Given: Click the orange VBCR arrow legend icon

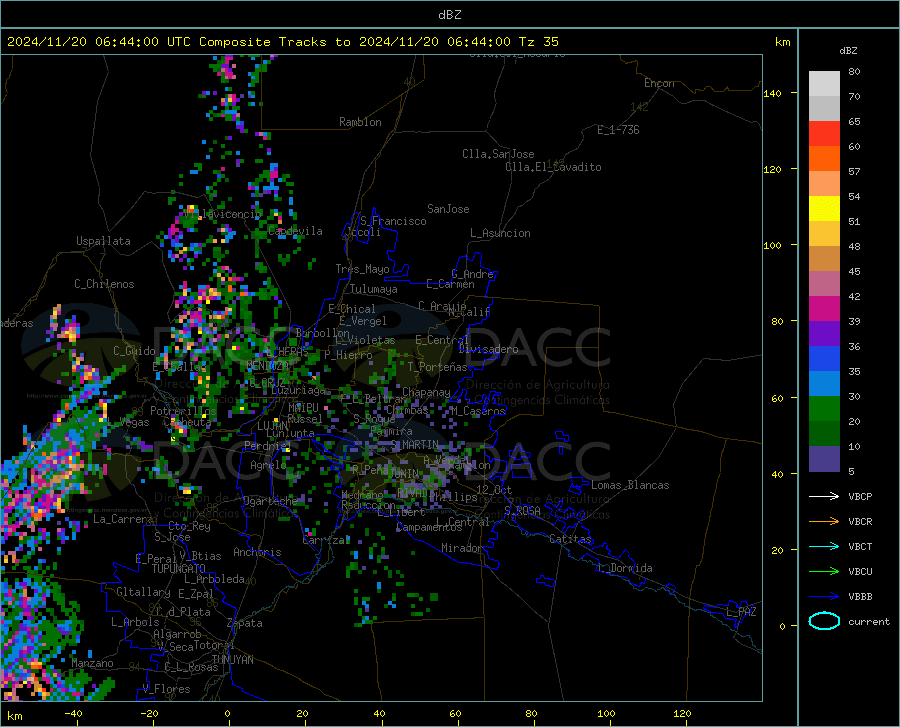Looking at the screenshot, I should [x=824, y=522].
